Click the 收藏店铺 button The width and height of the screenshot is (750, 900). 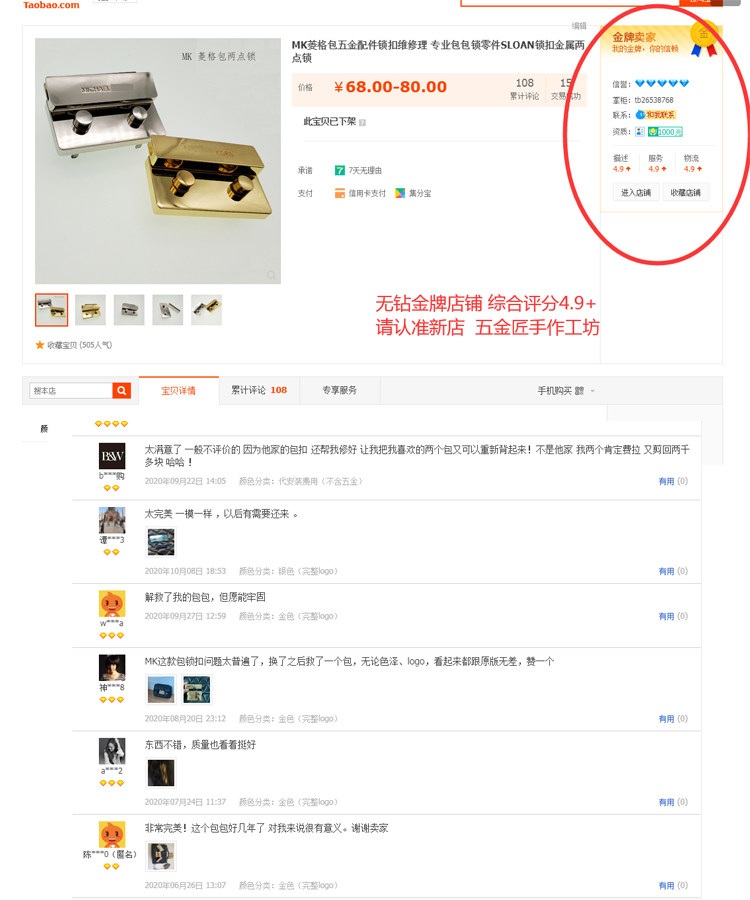[x=685, y=192]
